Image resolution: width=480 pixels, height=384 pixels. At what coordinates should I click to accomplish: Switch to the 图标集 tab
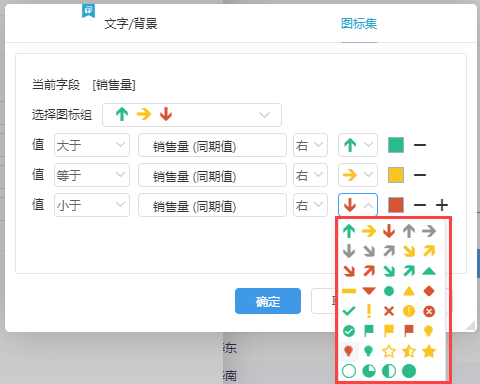[359, 24]
